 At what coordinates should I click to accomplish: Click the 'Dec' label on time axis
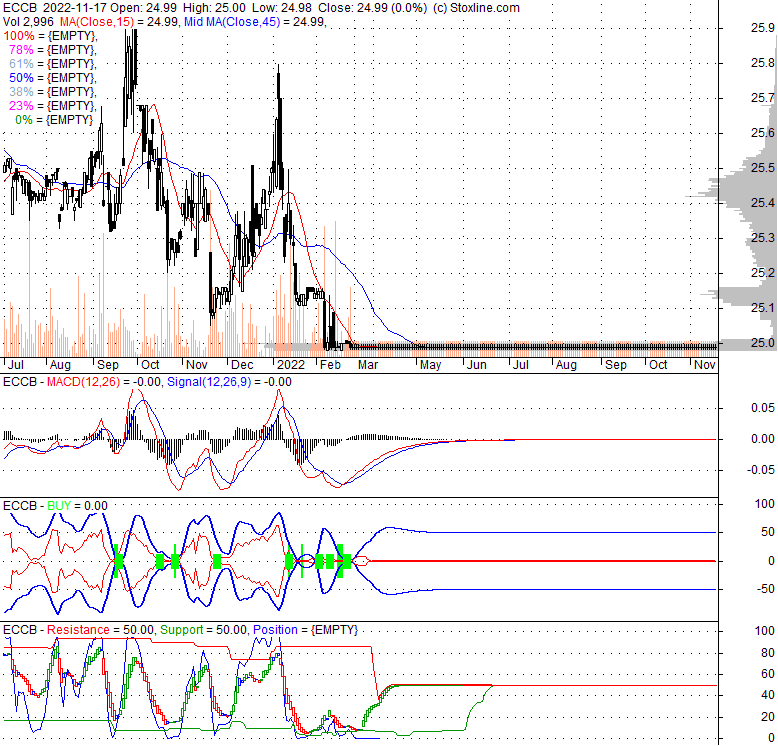point(242,365)
